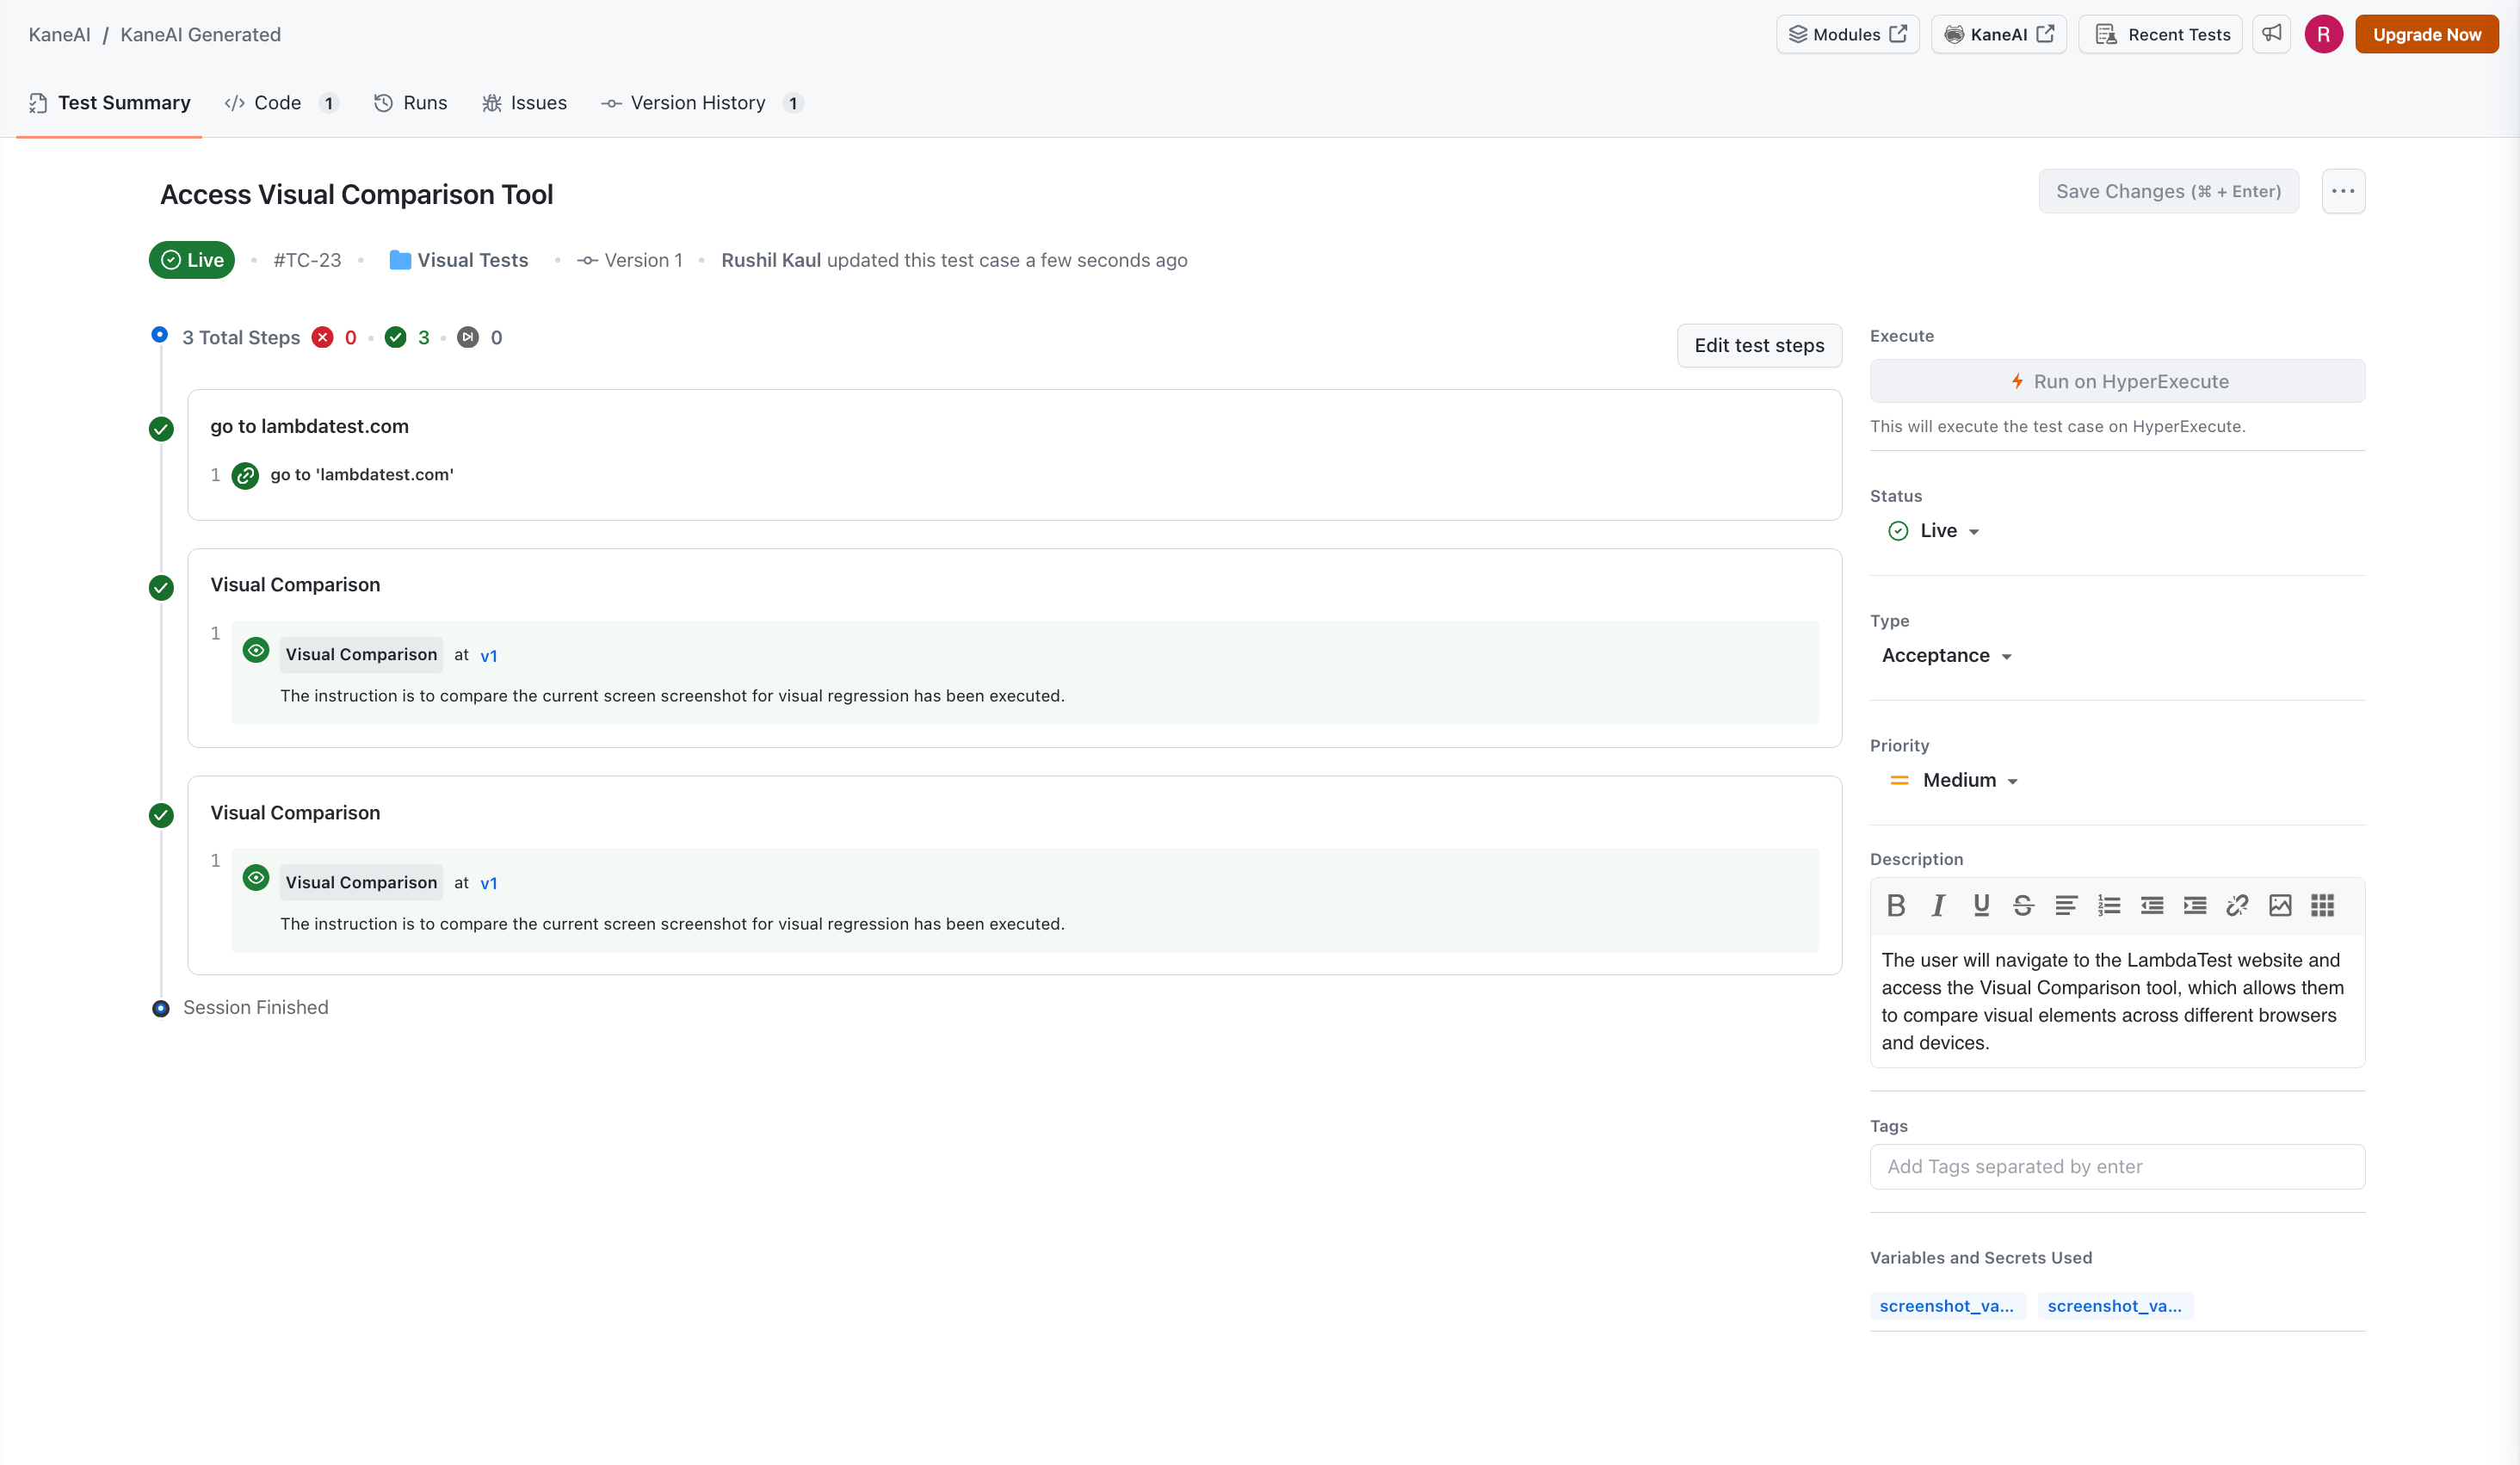Click the announcements megaphone icon

click(x=2272, y=34)
